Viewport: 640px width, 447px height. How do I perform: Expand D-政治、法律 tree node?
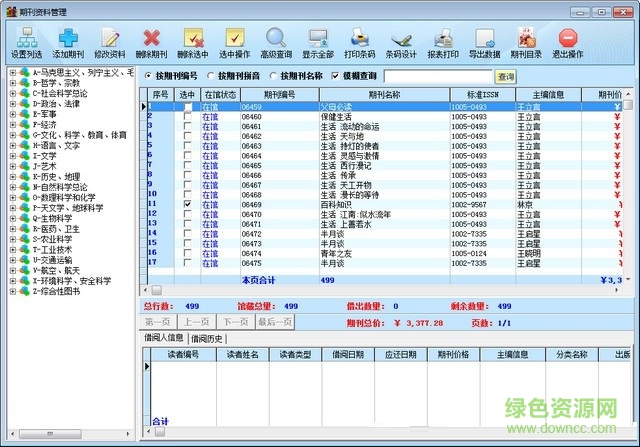pos(13,104)
